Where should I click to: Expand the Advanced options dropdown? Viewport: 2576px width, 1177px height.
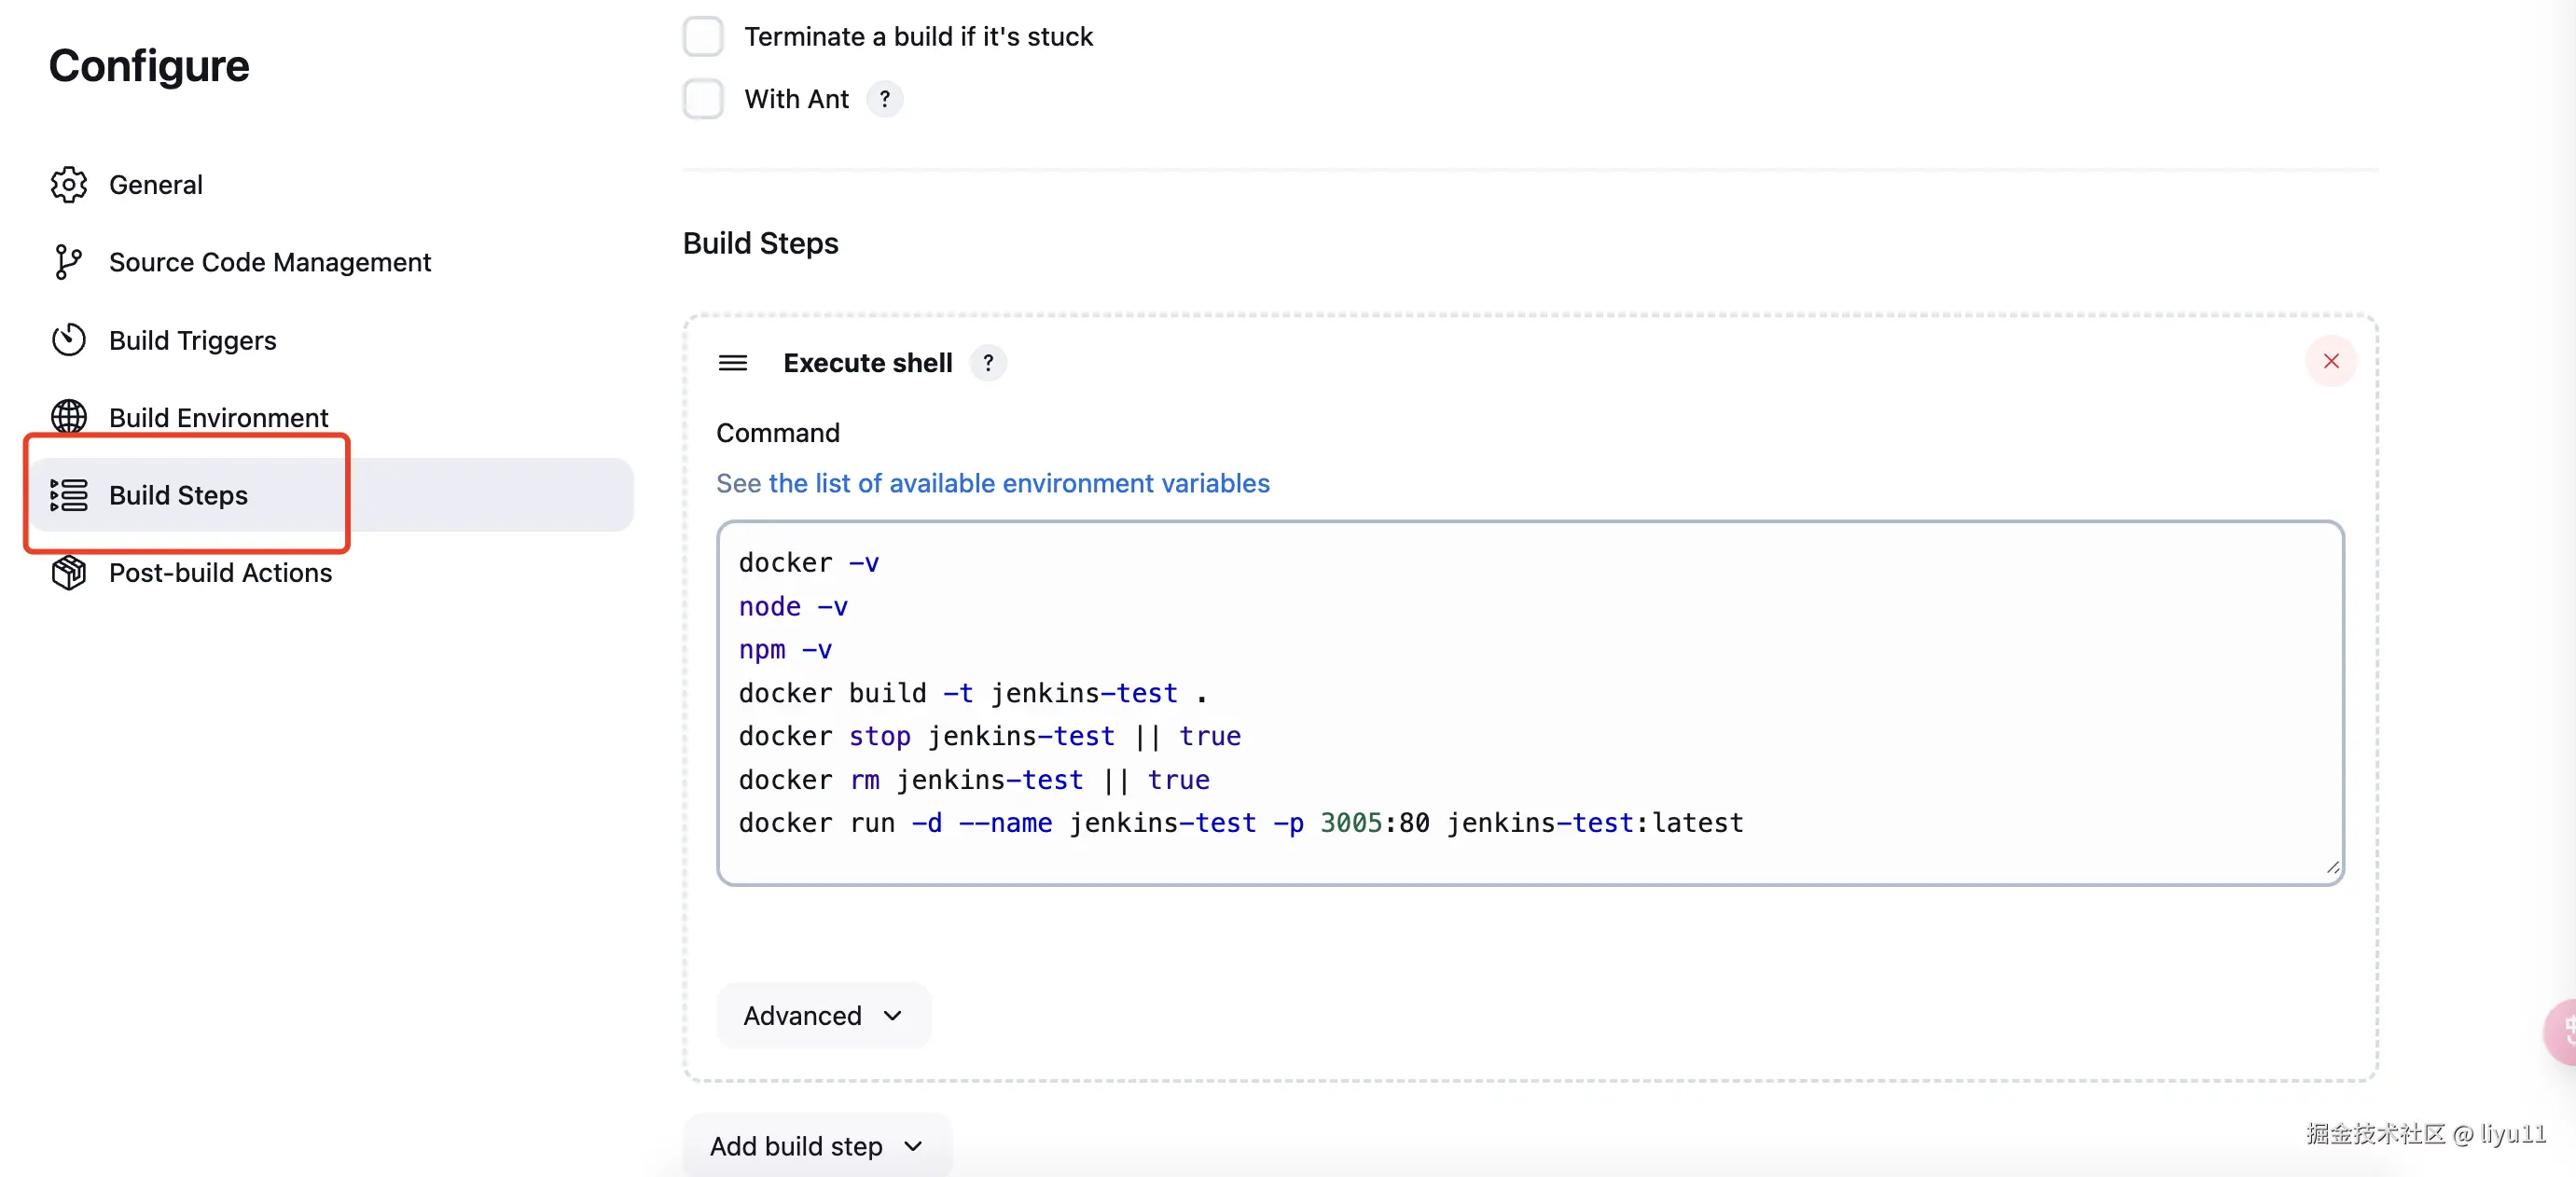click(823, 1016)
